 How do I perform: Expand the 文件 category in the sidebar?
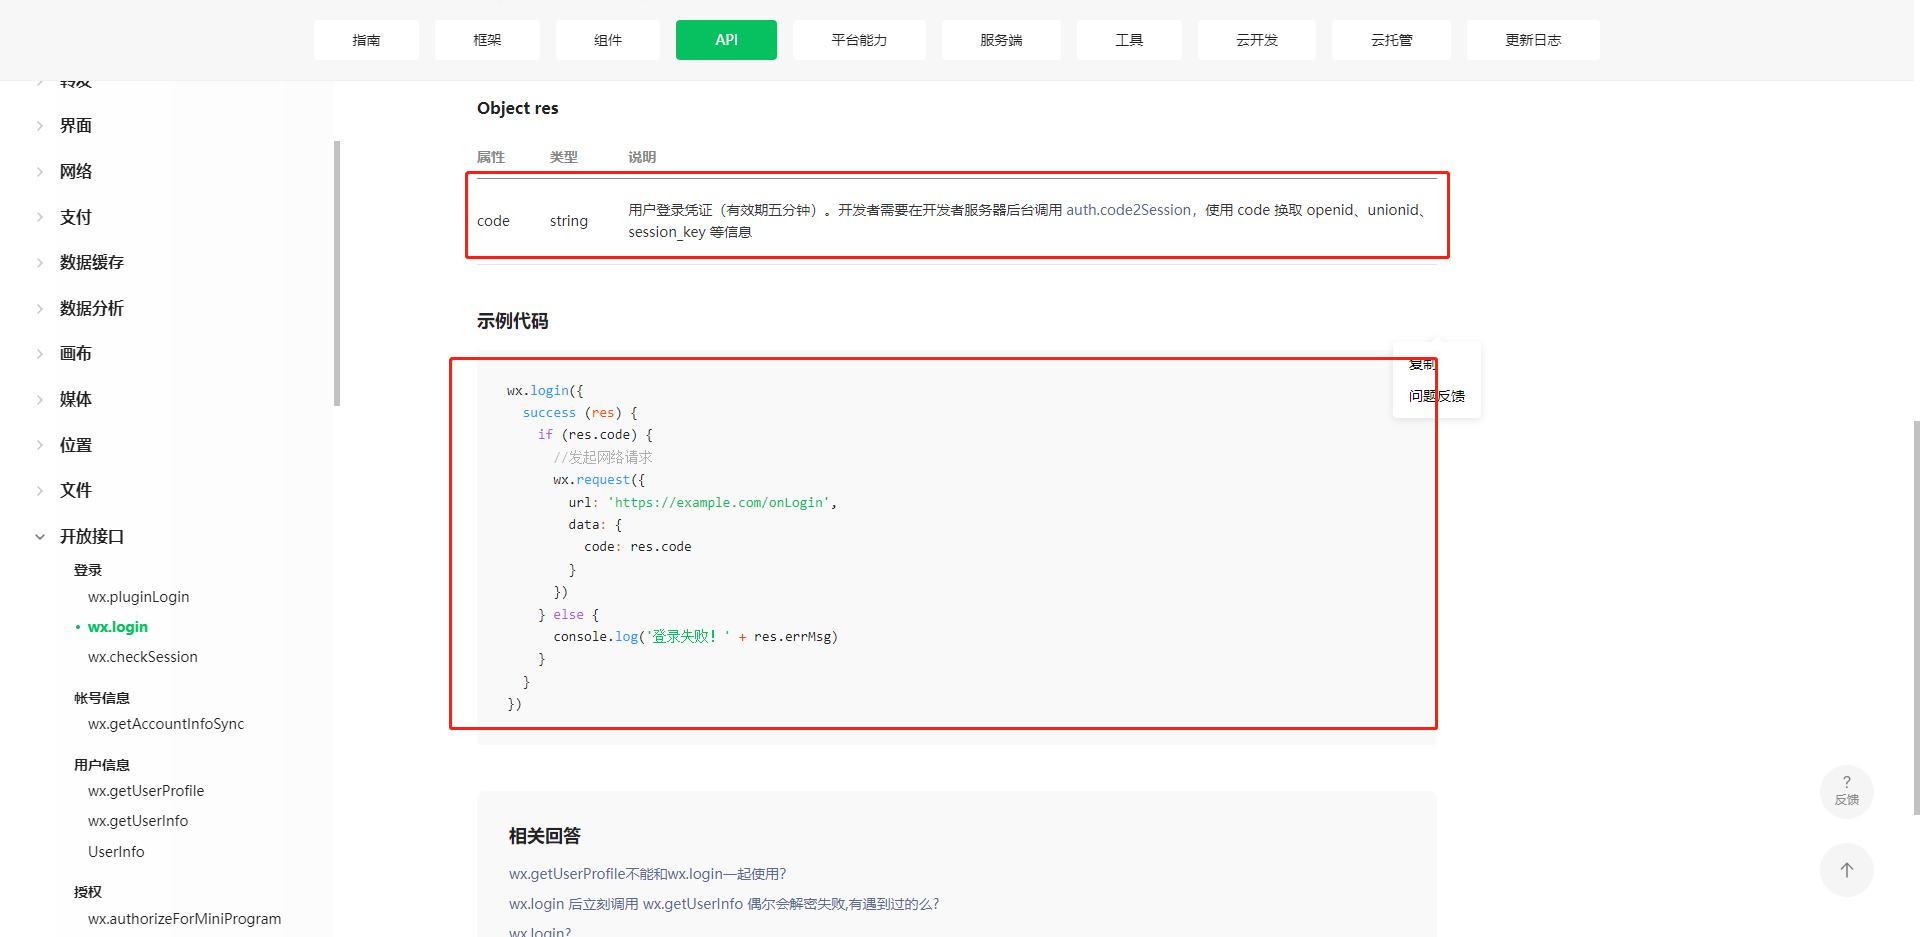(x=74, y=490)
